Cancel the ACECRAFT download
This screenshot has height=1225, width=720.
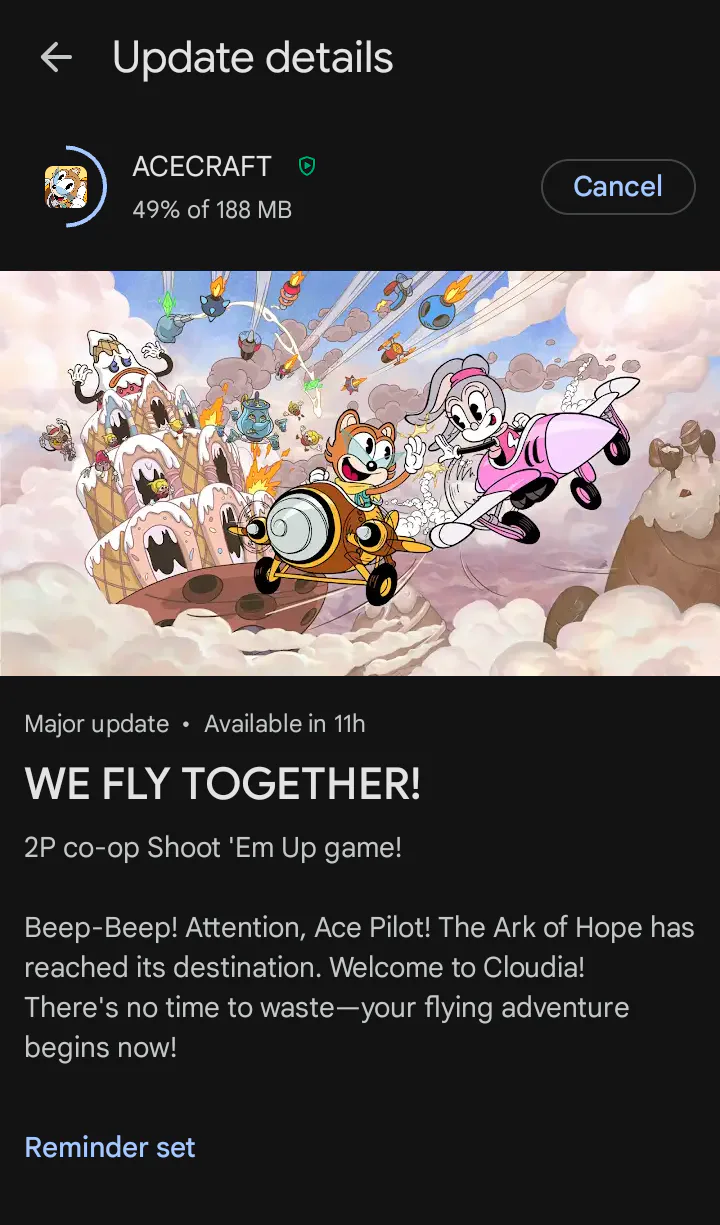coord(618,186)
